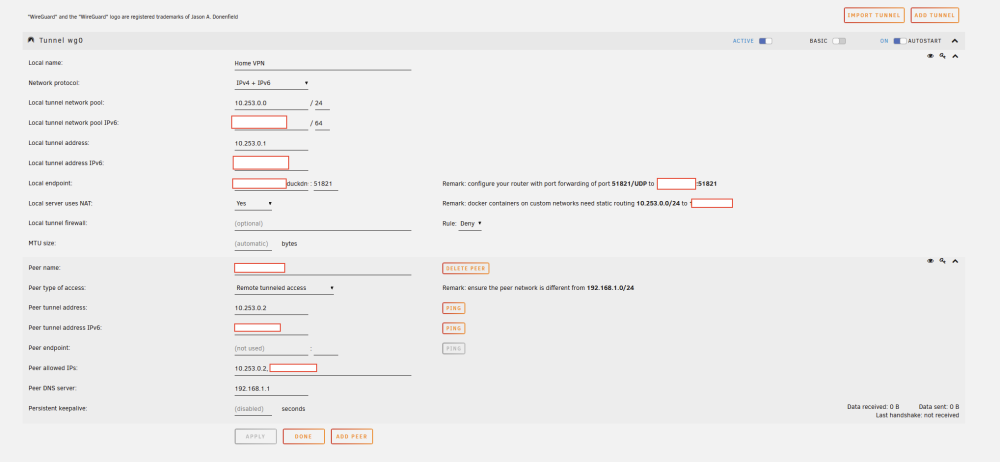Image resolution: width=1000 pixels, height=462 pixels.
Task: Collapse the peer section chevron
Action: pyautogui.click(x=955, y=261)
